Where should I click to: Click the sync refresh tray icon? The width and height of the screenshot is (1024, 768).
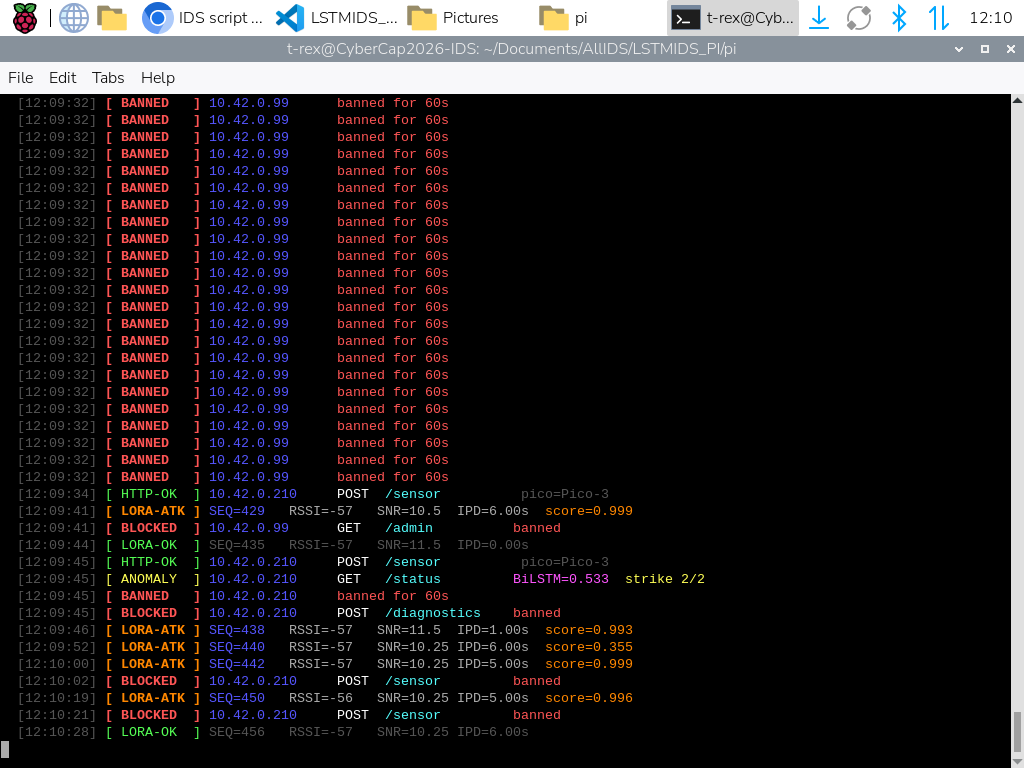859,18
